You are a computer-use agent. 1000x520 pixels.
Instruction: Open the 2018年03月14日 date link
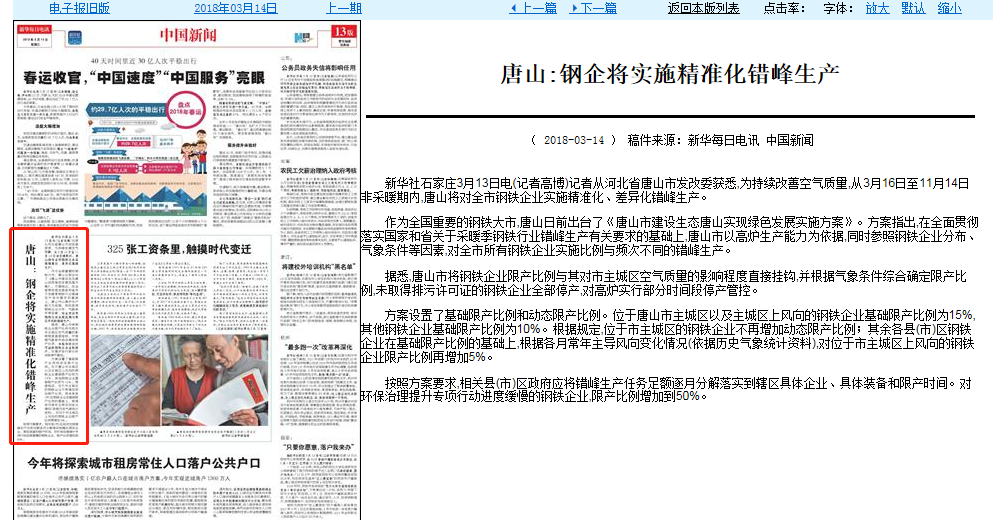235,8
